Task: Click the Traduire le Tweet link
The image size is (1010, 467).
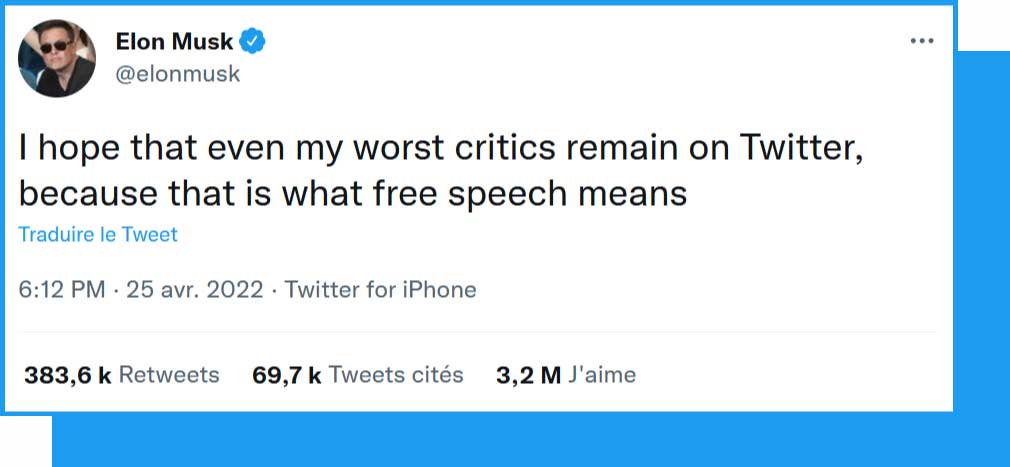Action: pos(98,235)
